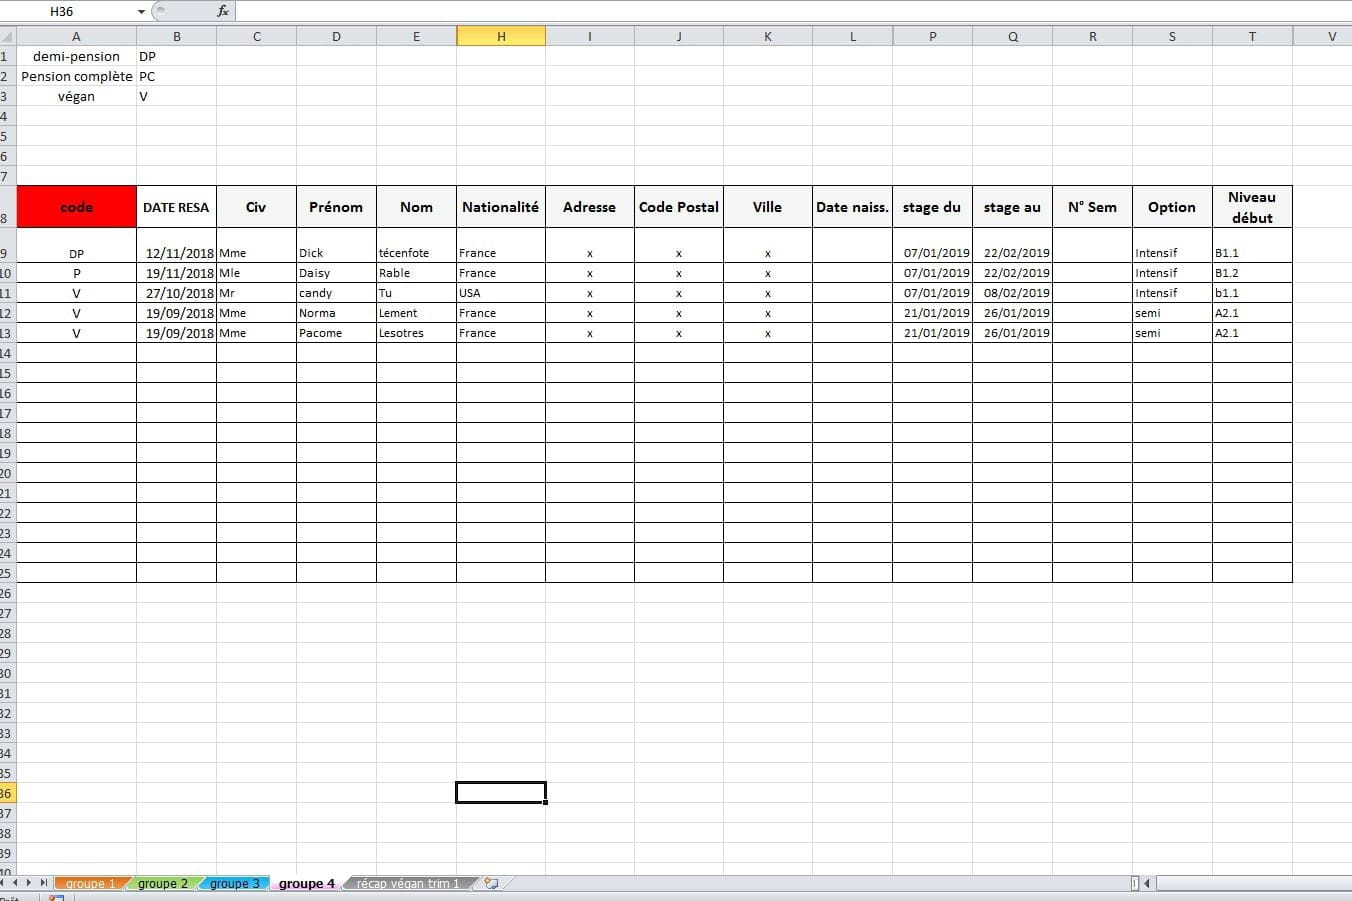
Task: Click the 'Nationalité' header cell
Action: [501, 207]
